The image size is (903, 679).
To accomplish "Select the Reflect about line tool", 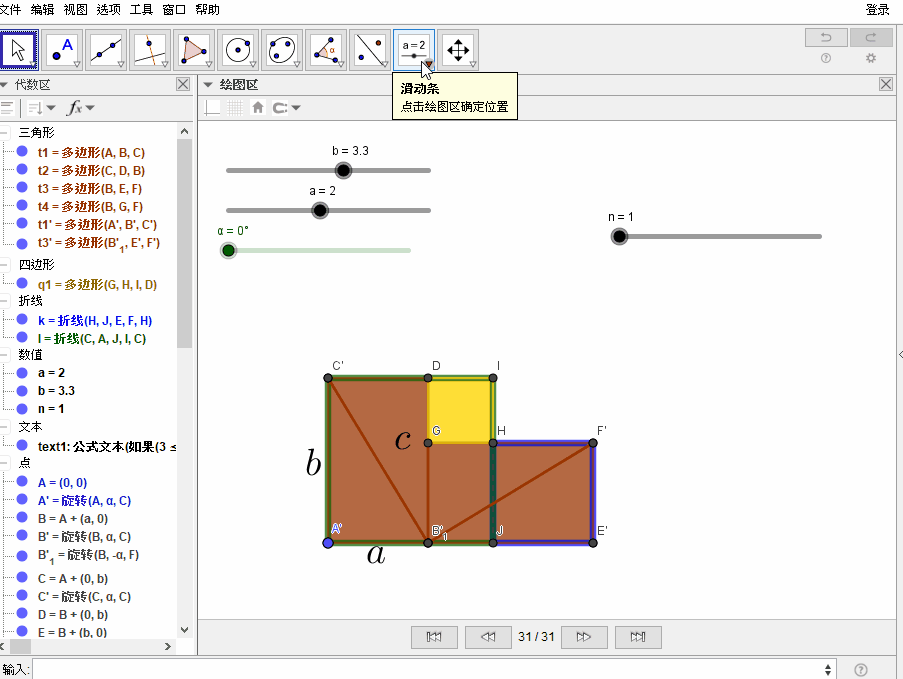I will [370, 50].
